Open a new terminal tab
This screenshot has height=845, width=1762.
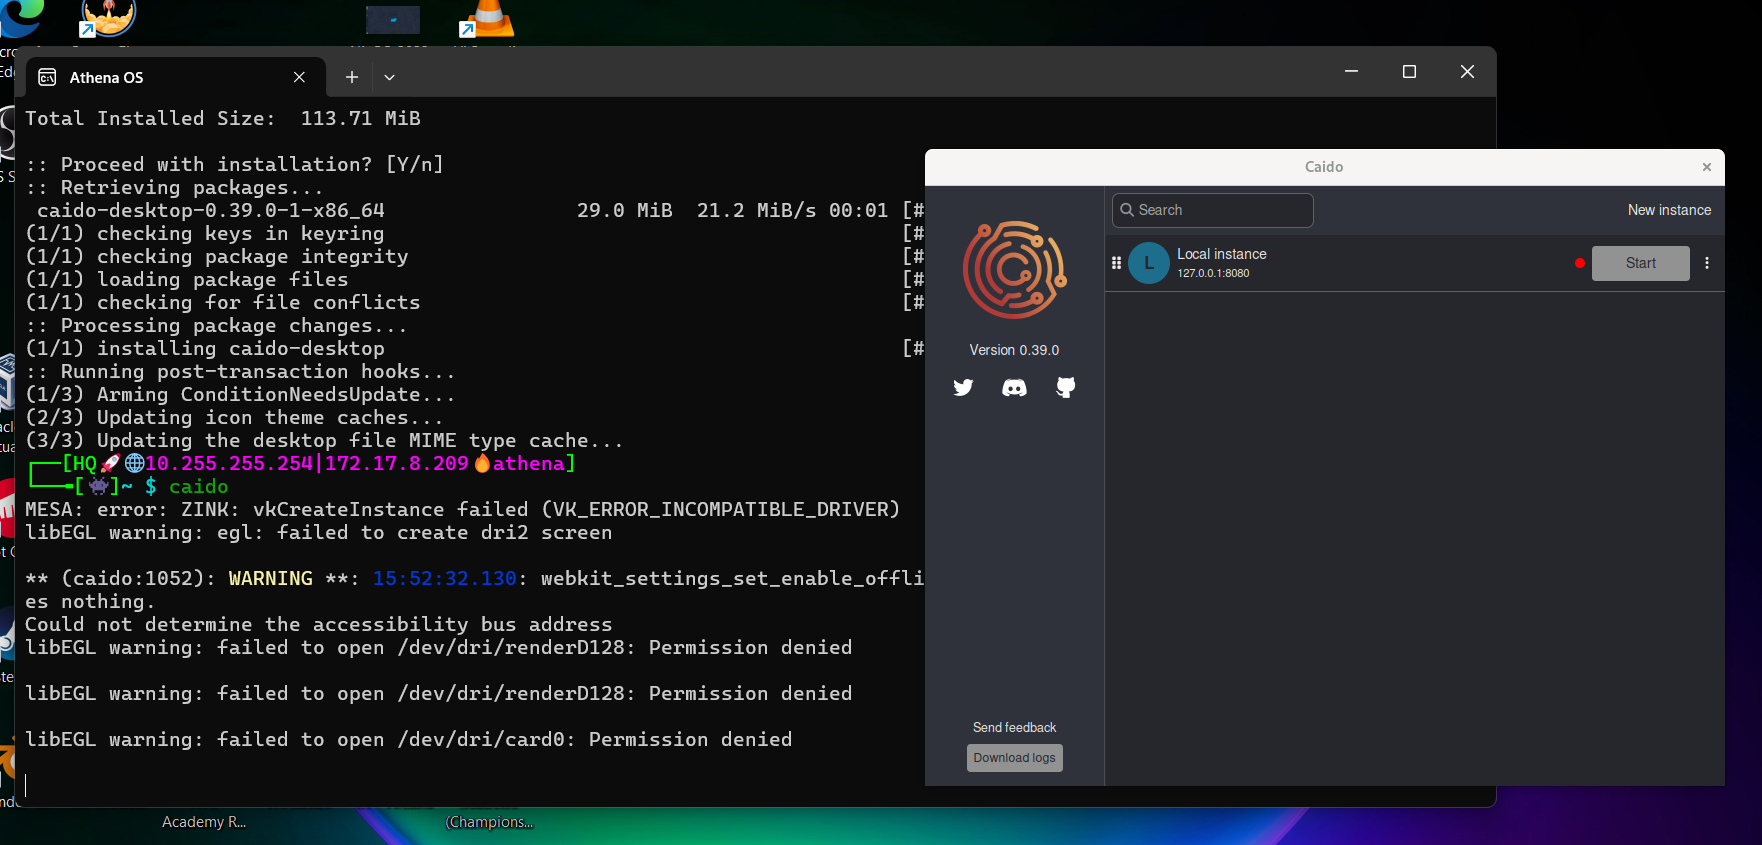352,77
